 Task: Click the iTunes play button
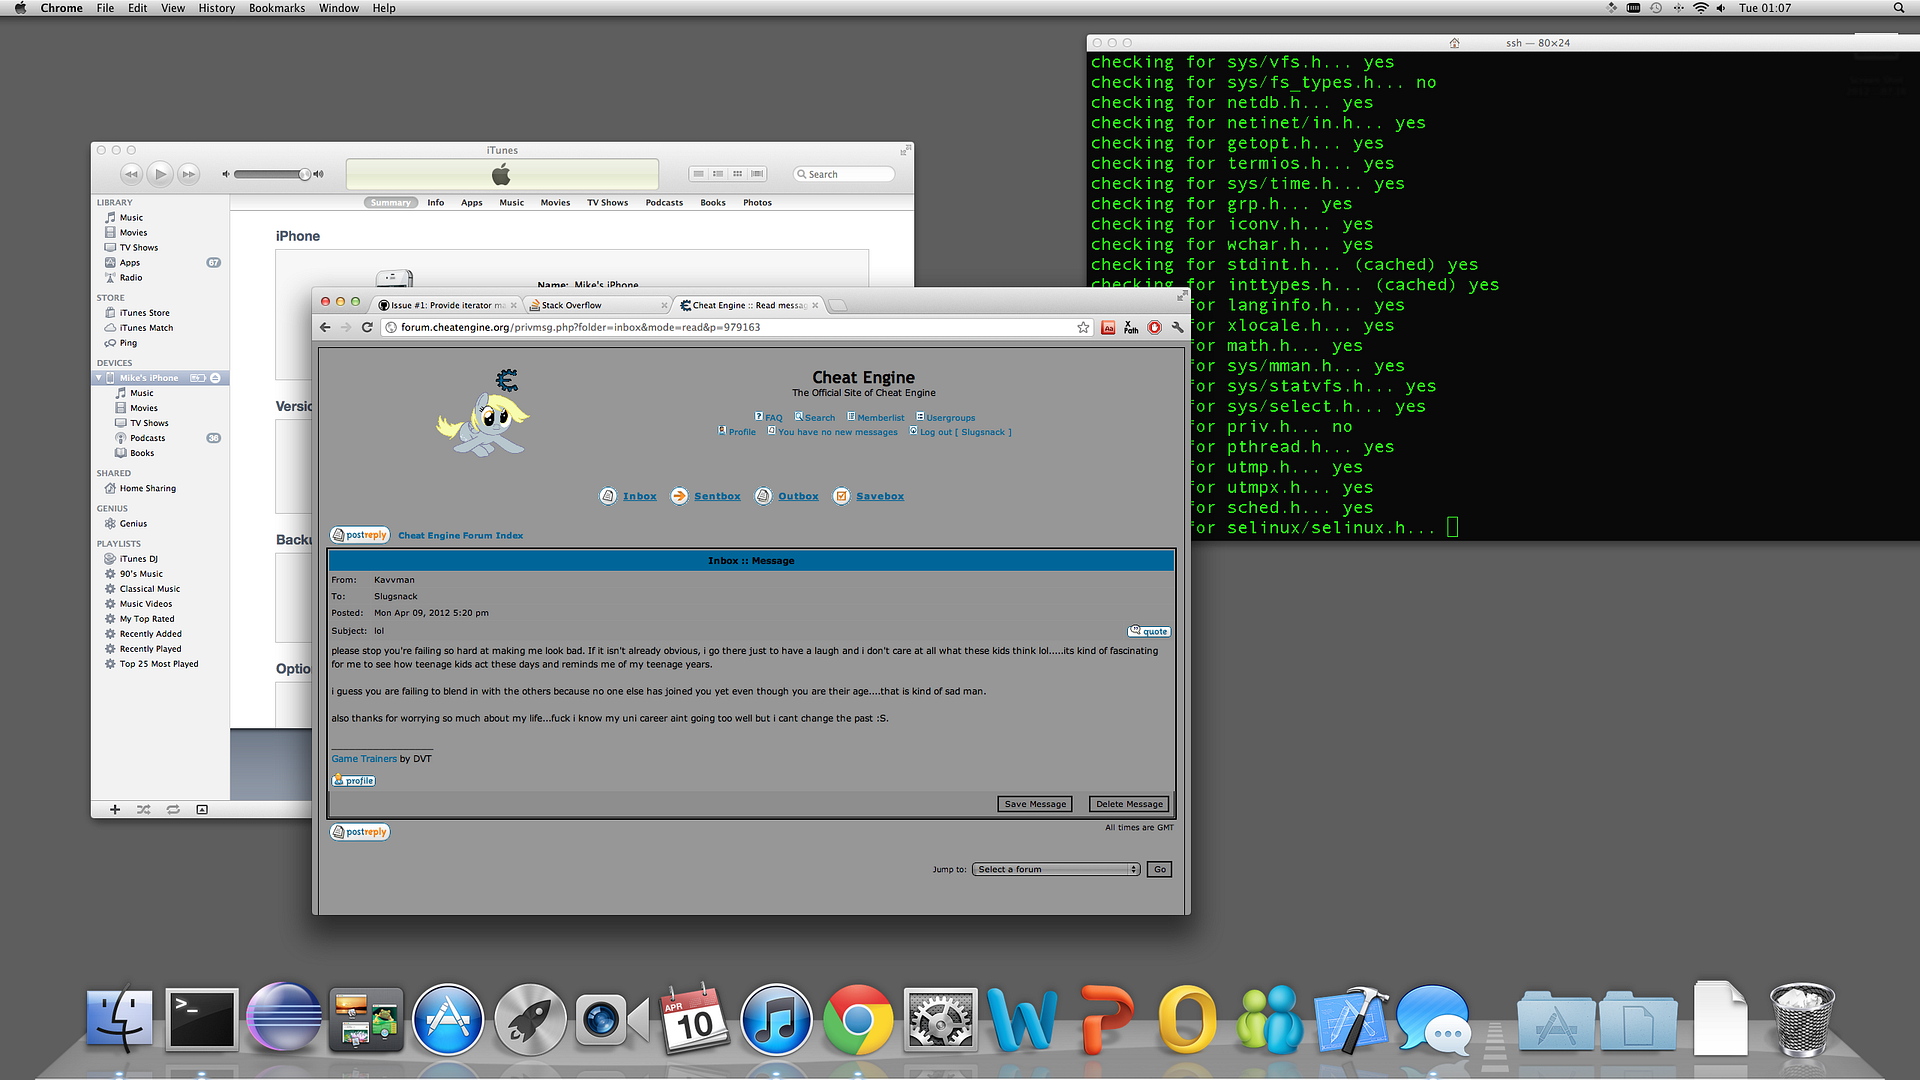coord(160,174)
